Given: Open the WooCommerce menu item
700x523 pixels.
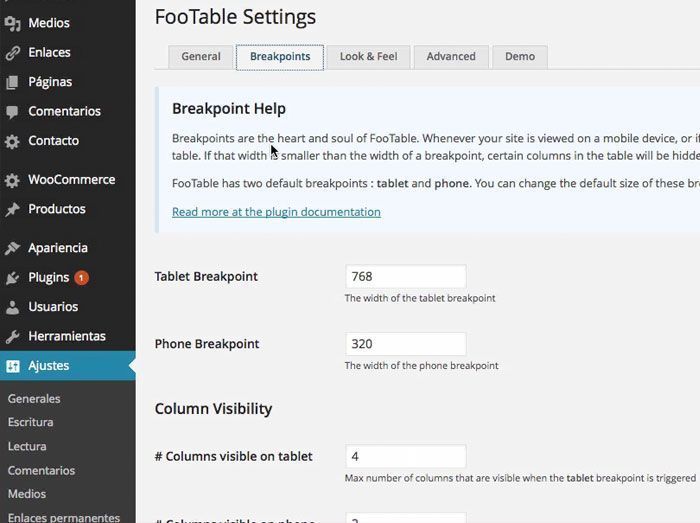Looking at the screenshot, I should pos(68,179).
